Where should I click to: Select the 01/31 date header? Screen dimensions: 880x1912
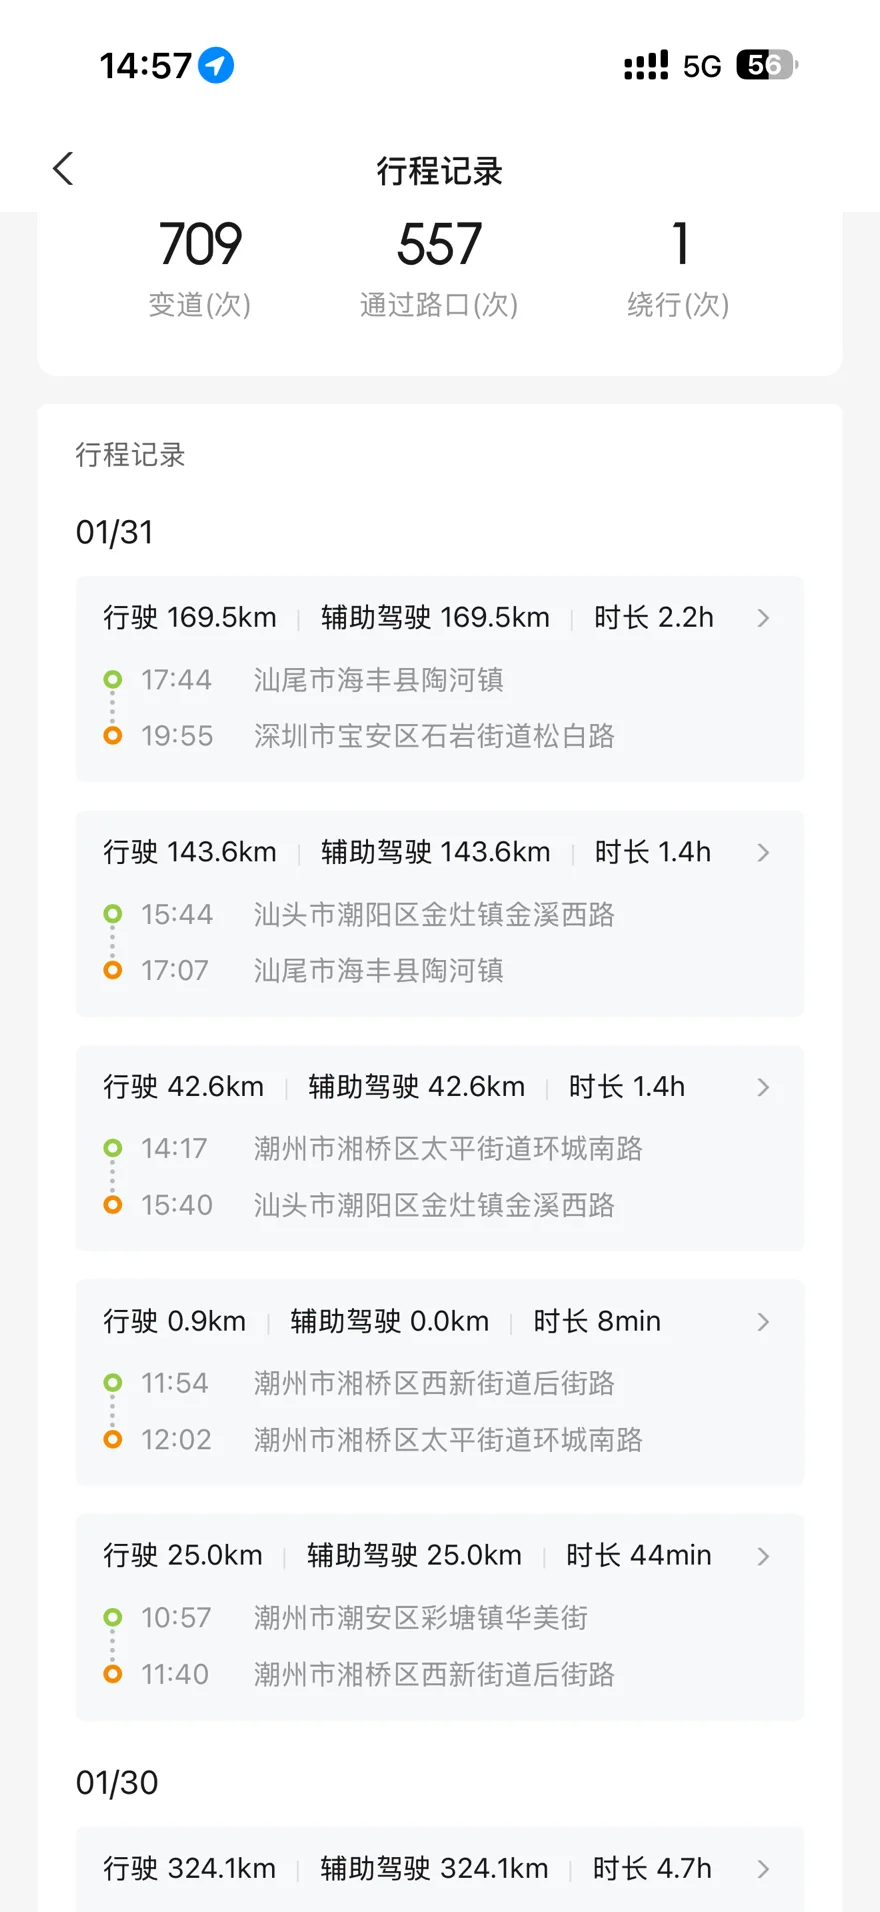115,532
